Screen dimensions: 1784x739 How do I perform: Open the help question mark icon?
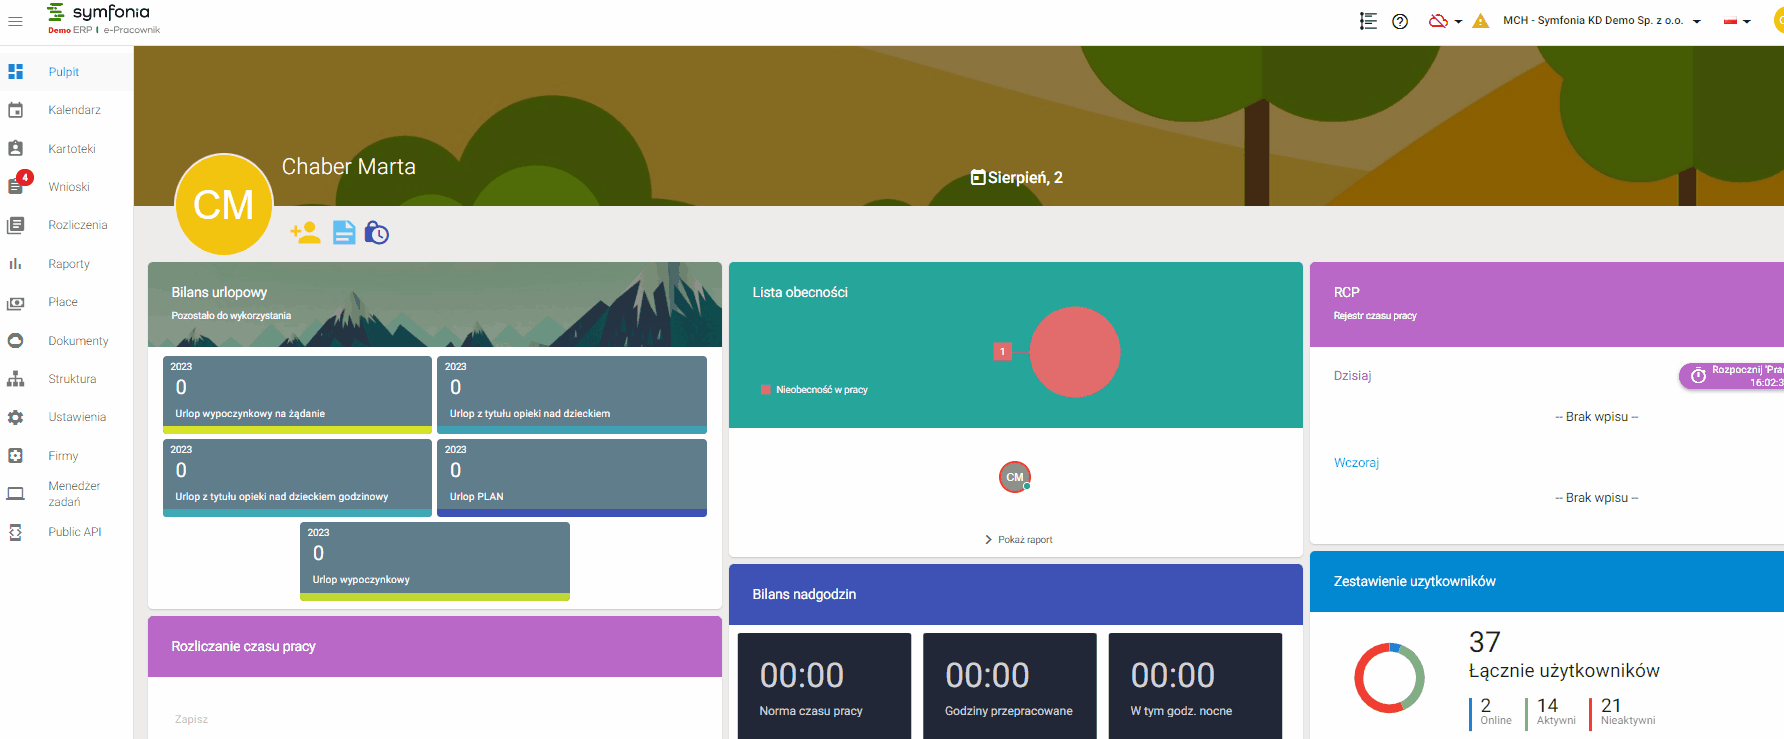tap(1400, 21)
